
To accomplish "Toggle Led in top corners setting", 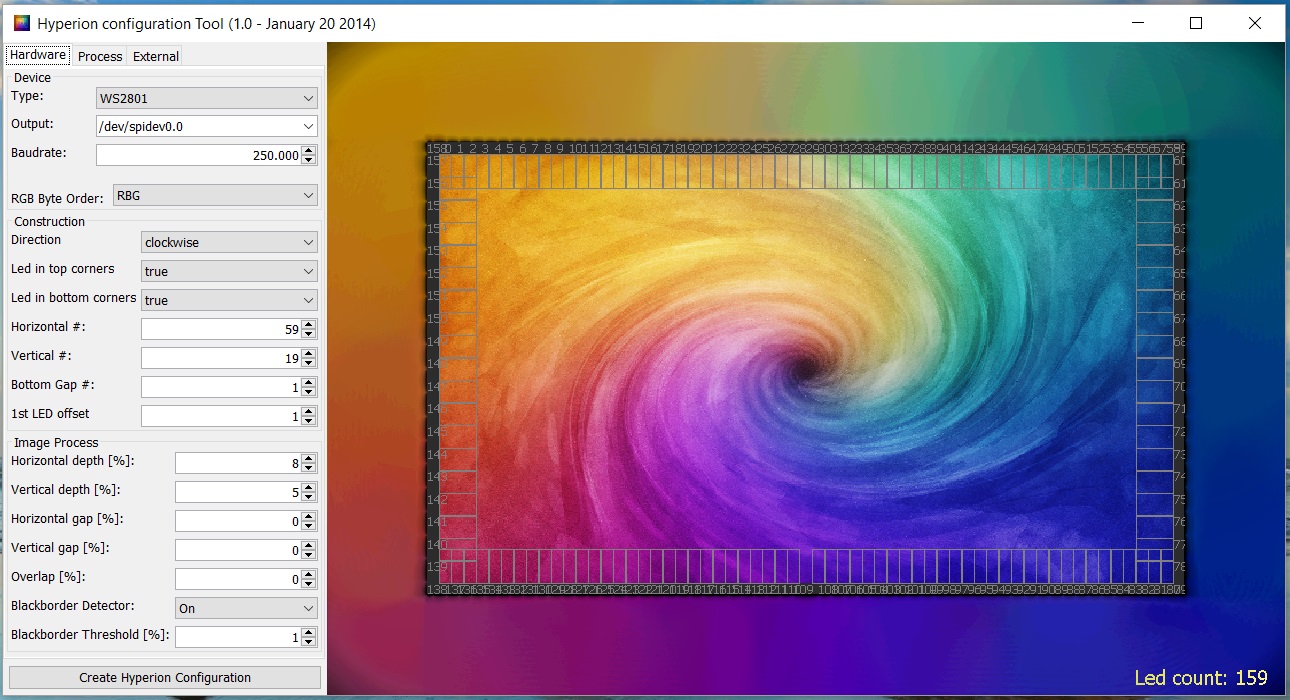I will 229,271.
